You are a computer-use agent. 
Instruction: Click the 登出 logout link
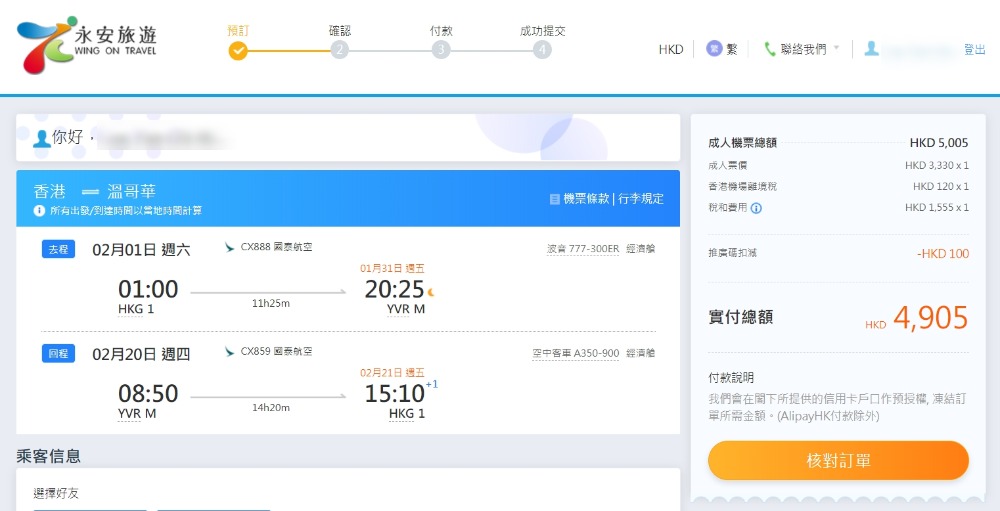[974, 49]
